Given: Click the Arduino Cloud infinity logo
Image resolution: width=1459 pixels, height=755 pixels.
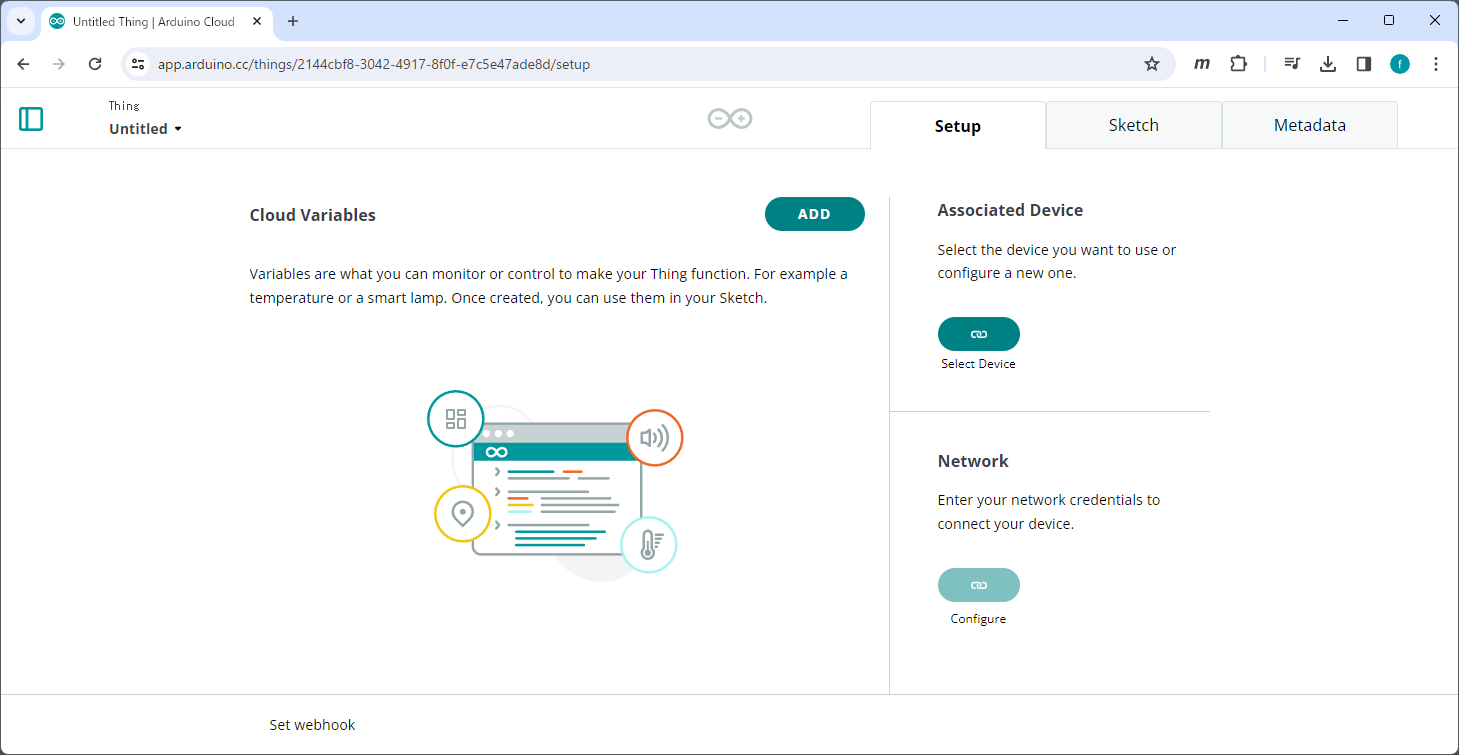Looking at the screenshot, I should click(x=729, y=118).
